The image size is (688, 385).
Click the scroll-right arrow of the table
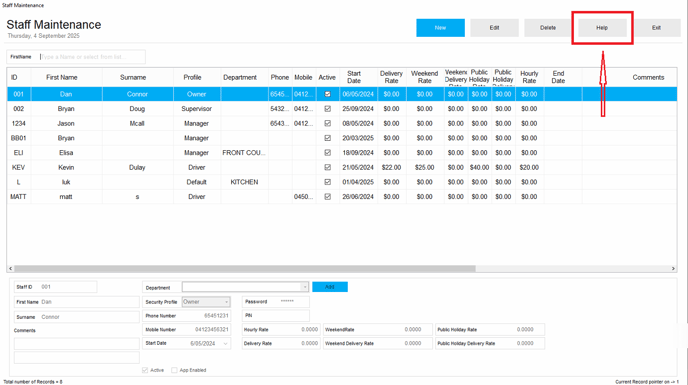[x=673, y=268]
